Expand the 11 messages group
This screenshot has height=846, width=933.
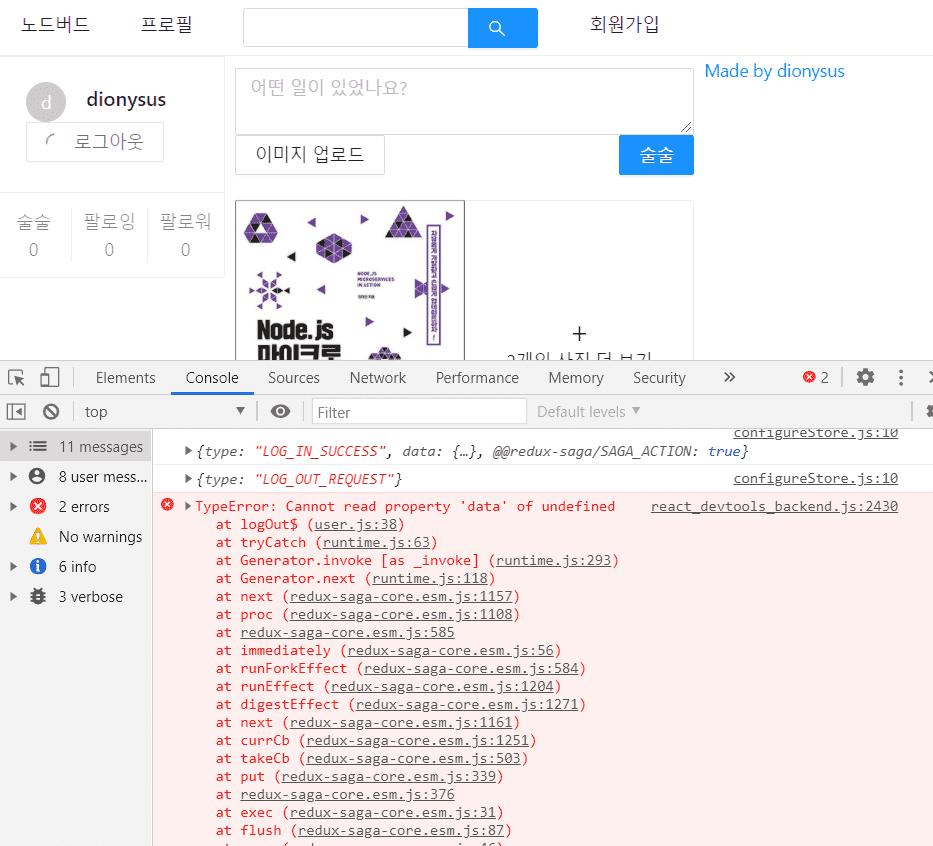pyautogui.click(x=13, y=446)
